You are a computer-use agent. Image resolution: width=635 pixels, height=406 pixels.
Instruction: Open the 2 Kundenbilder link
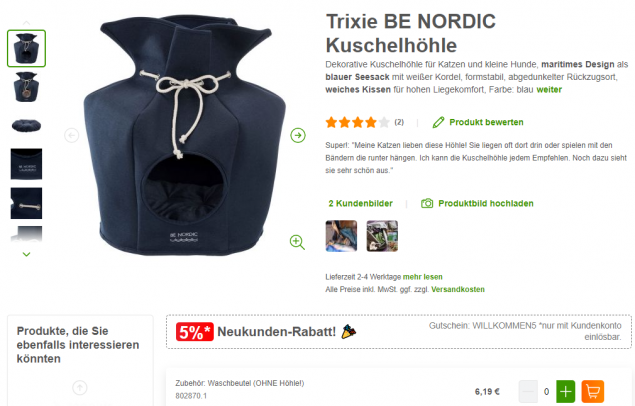tap(360, 204)
